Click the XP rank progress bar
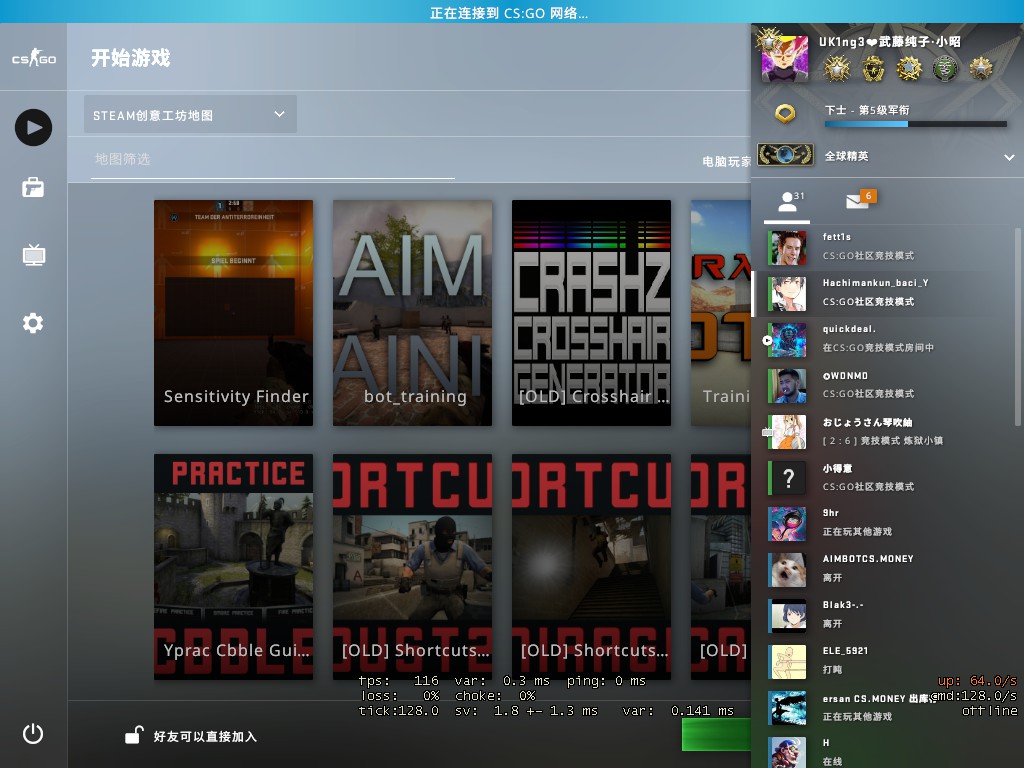Image resolution: width=1024 pixels, height=768 pixels. 916,123
